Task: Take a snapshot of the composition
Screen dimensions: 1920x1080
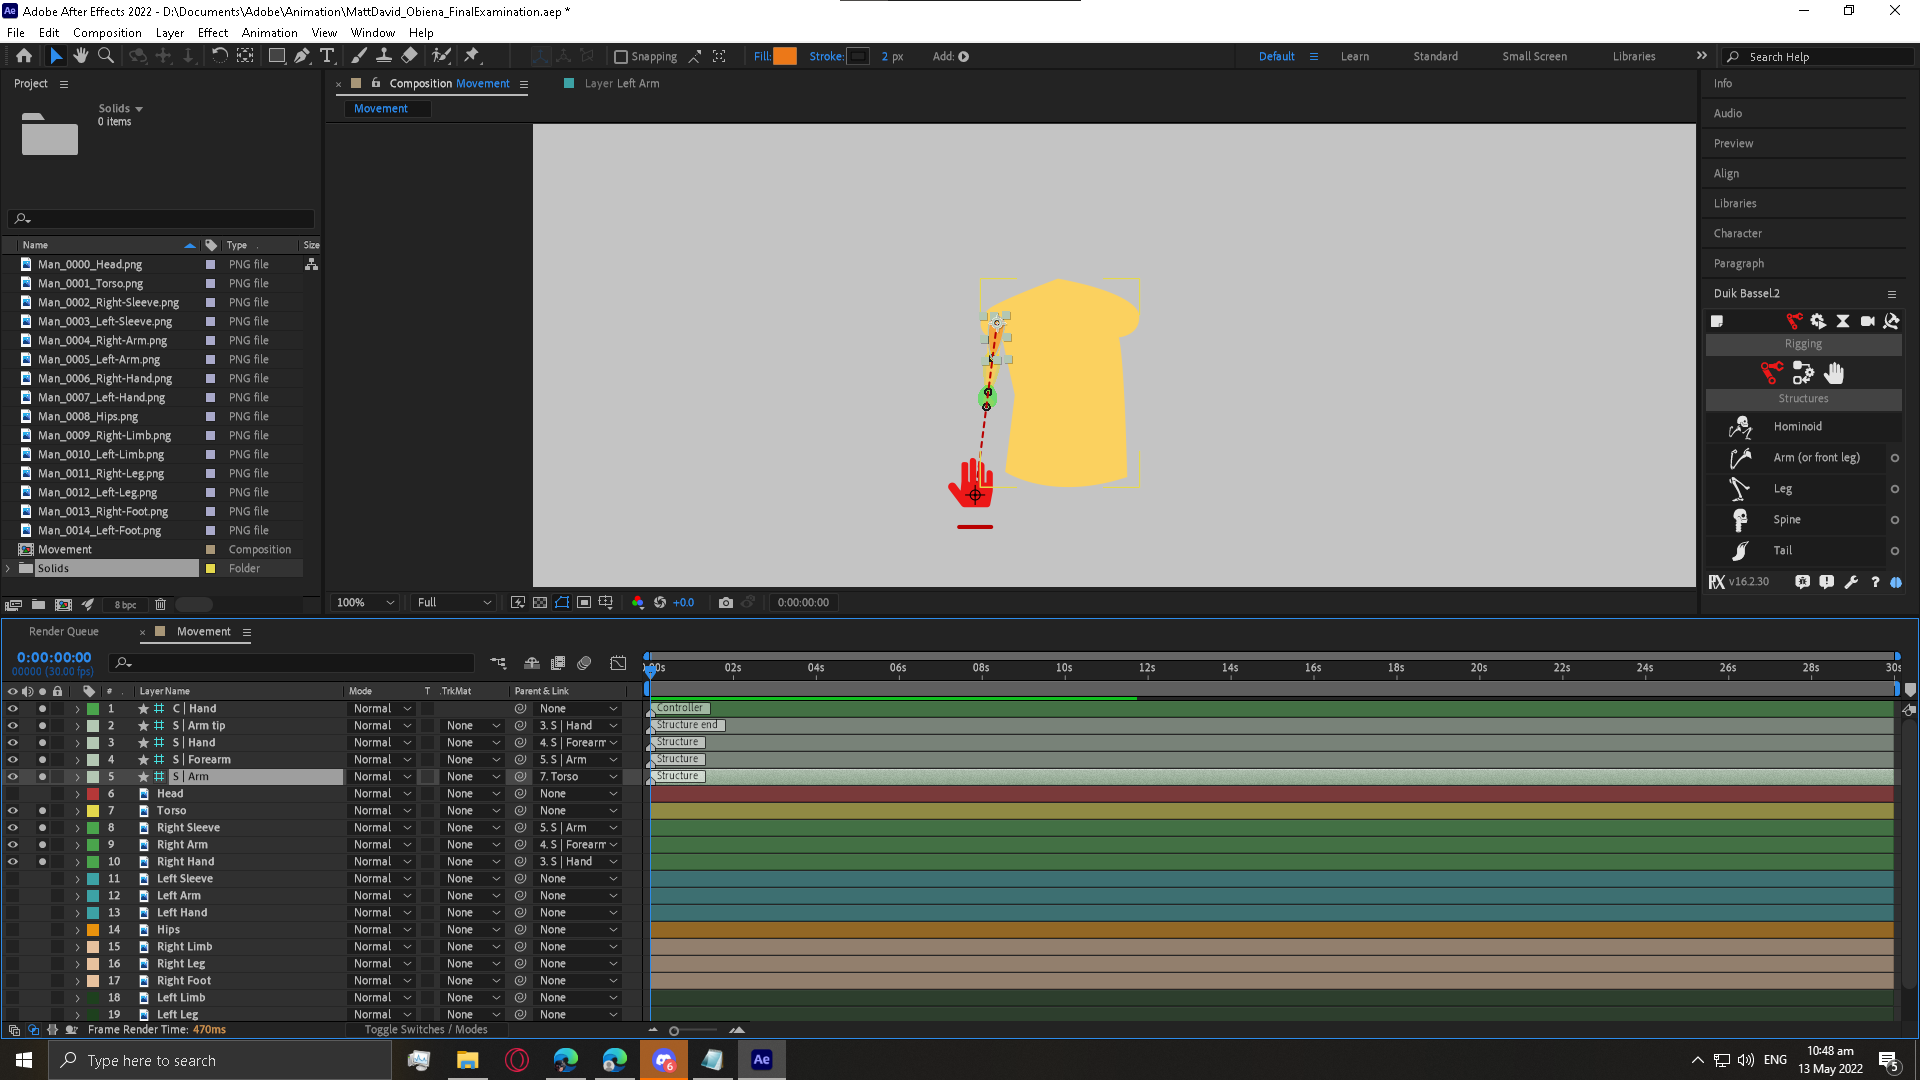Action: 726,602
